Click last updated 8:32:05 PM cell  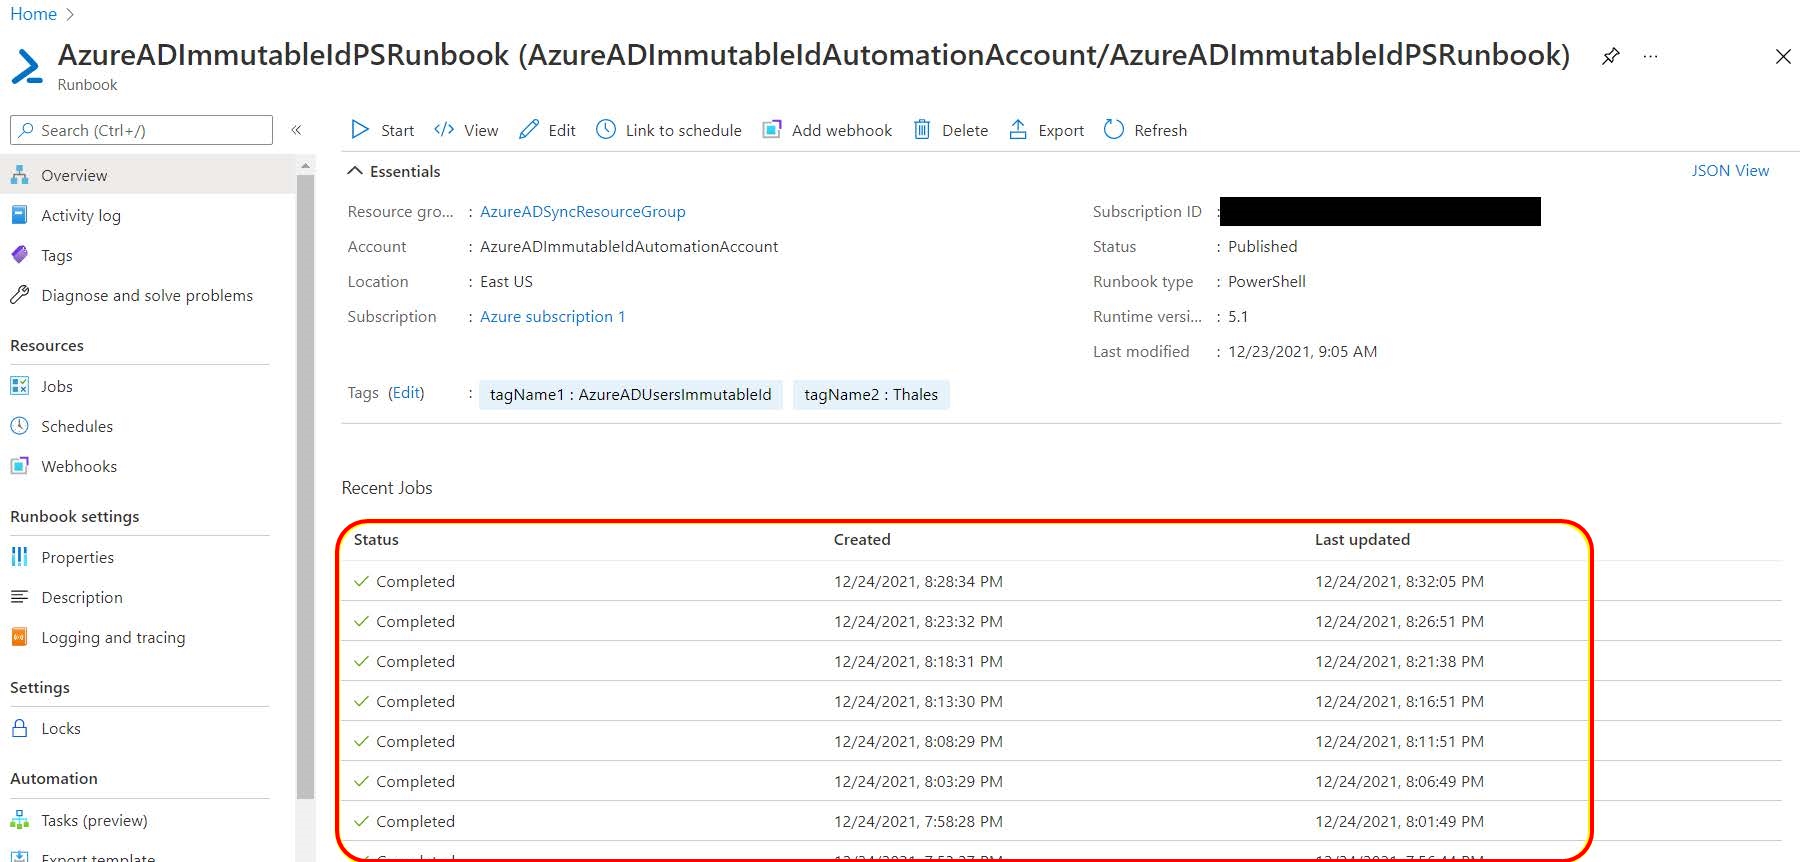(x=1399, y=581)
